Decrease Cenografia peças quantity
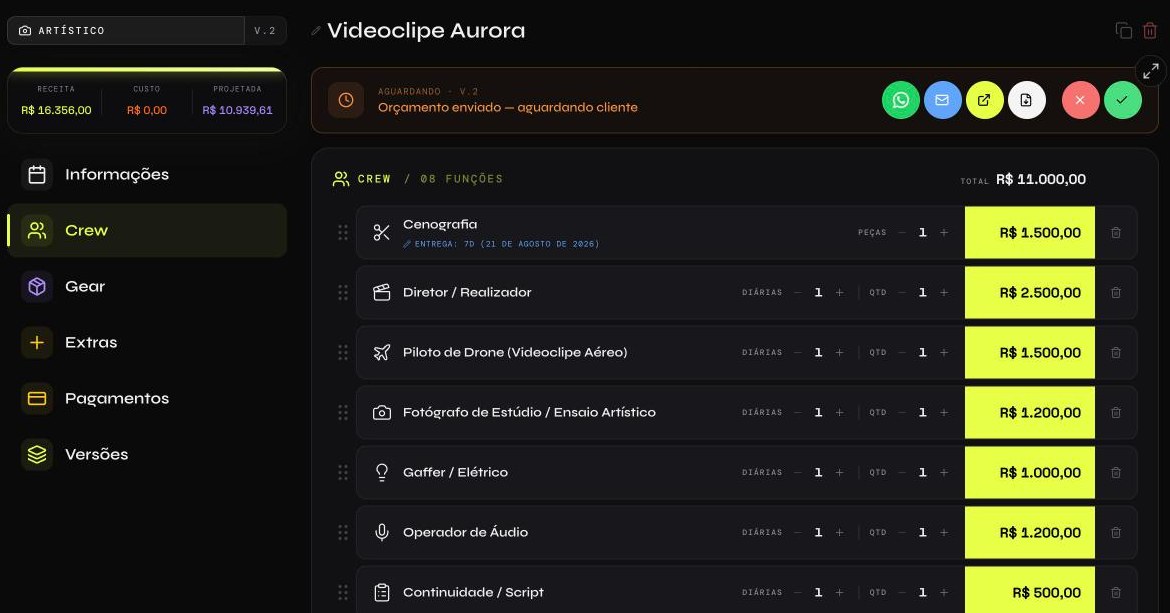Viewport: 1170px width, 613px height. tap(902, 233)
